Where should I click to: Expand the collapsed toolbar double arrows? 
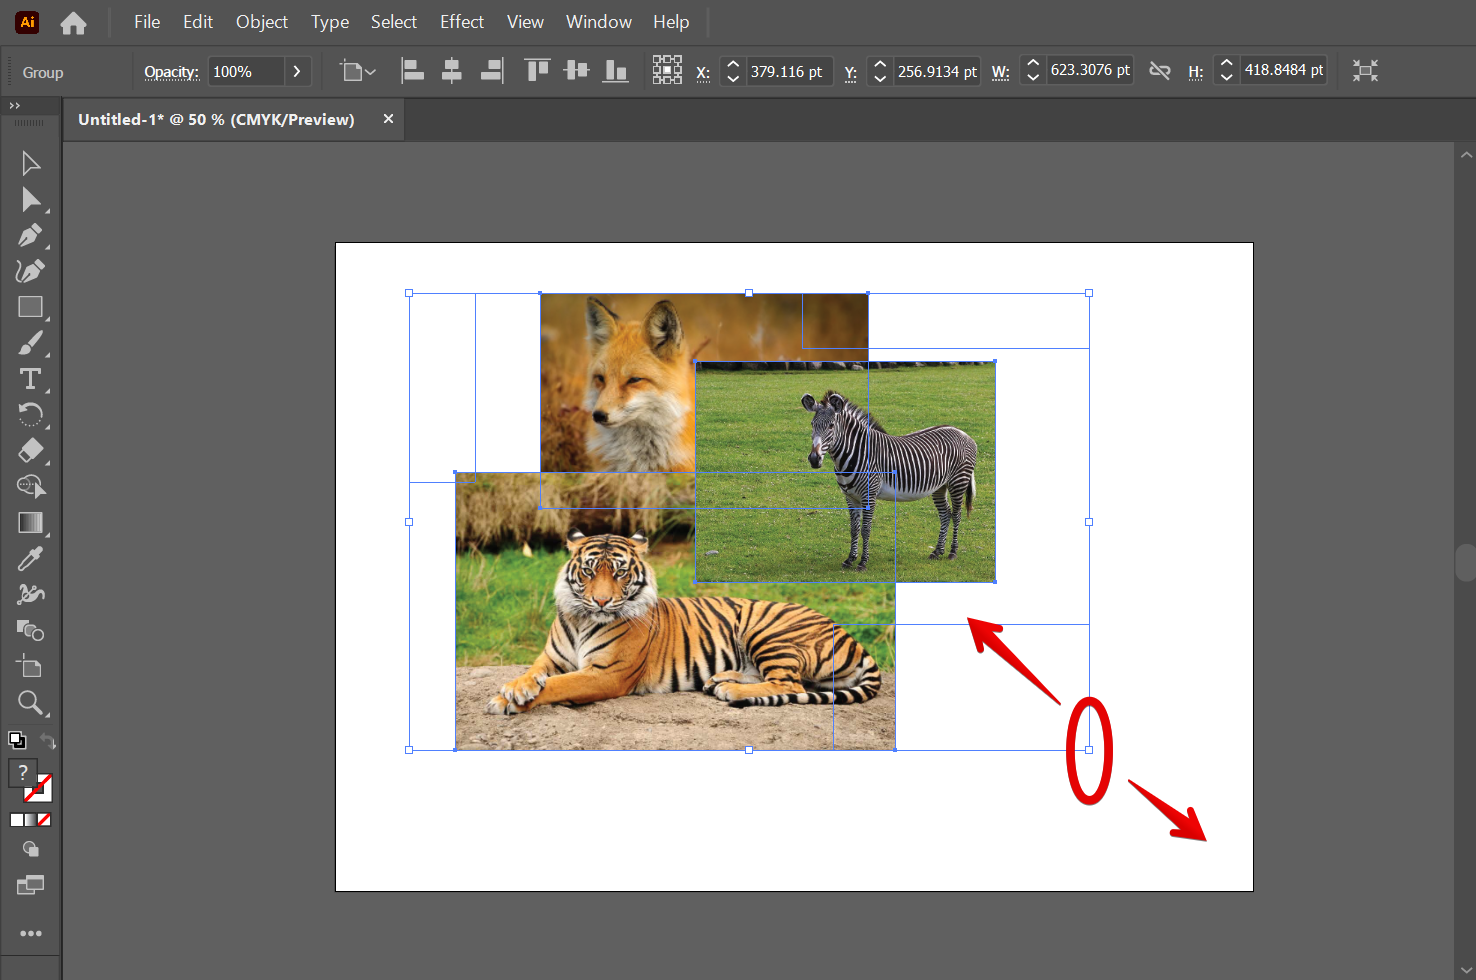(14, 105)
